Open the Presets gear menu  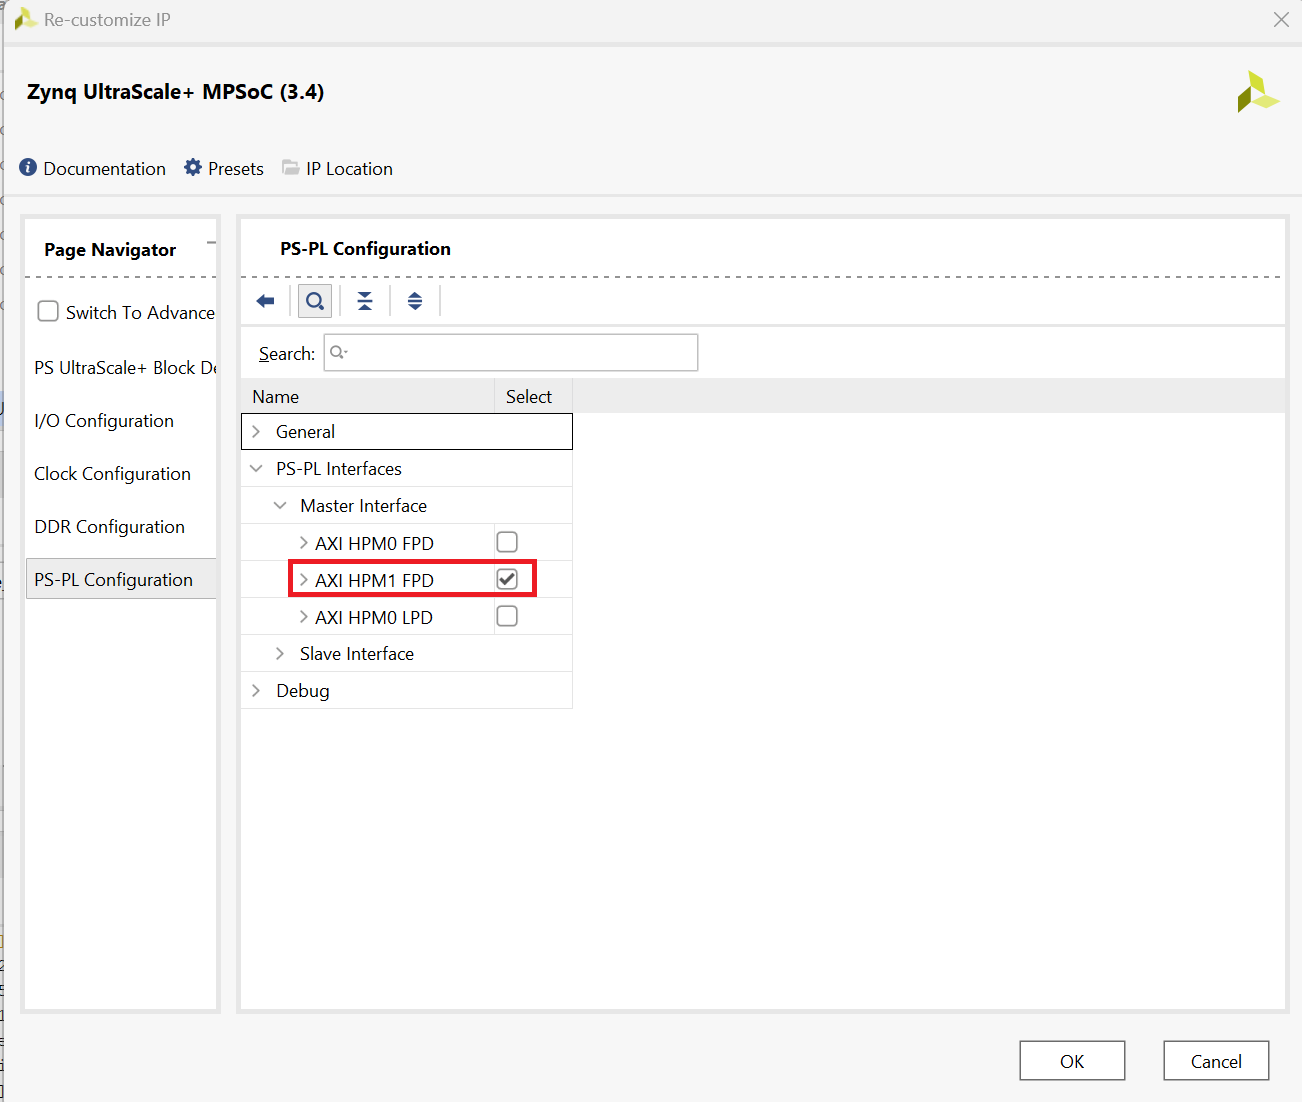pos(224,168)
